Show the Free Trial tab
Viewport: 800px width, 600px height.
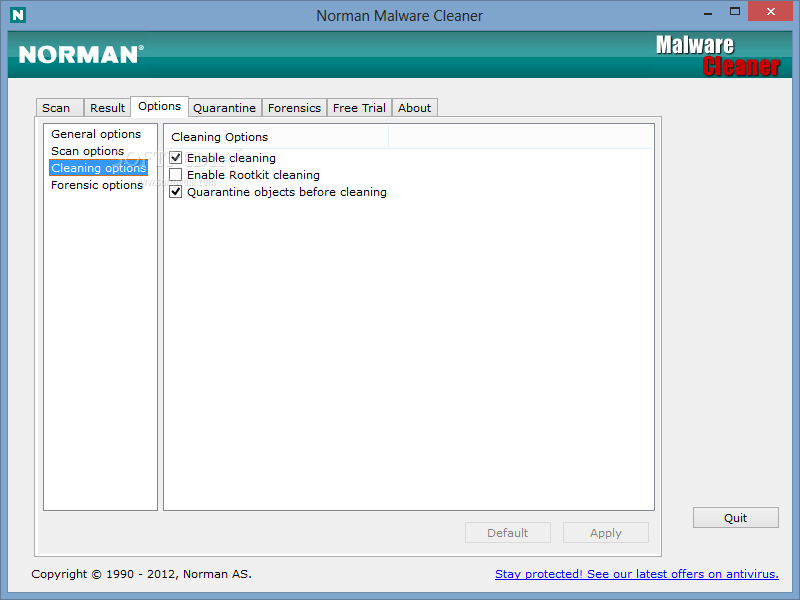[x=359, y=108]
